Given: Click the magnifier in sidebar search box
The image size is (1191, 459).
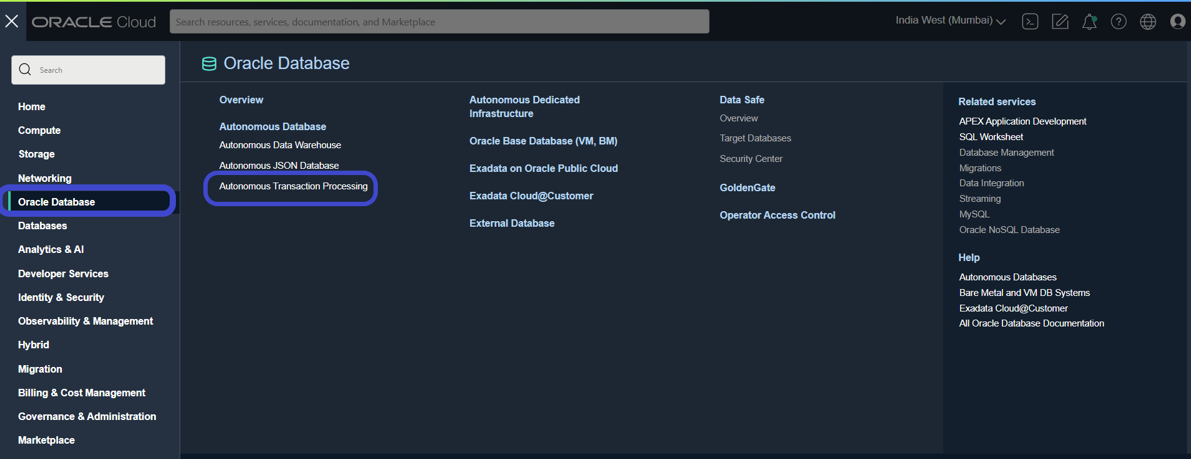Looking at the screenshot, I should [25, 70].
